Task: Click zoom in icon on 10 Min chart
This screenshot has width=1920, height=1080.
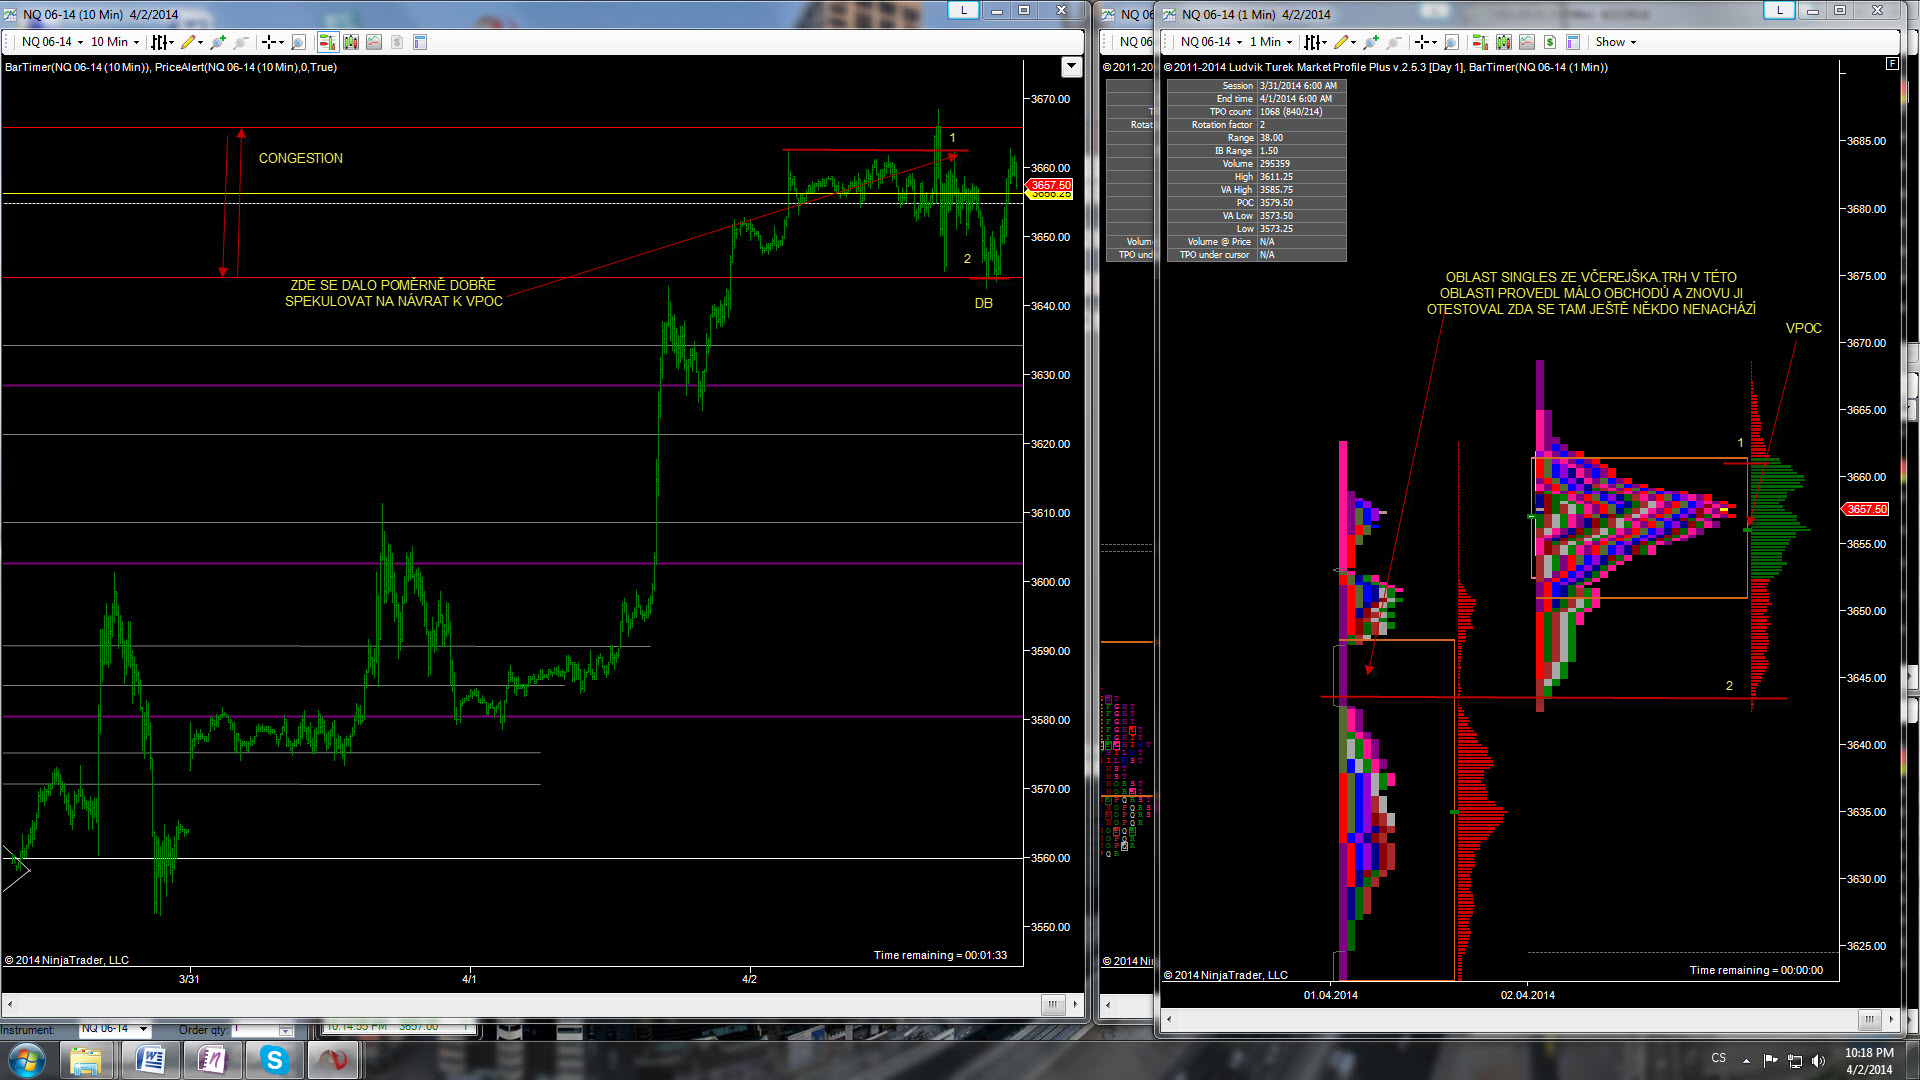Action: point(217,42)
